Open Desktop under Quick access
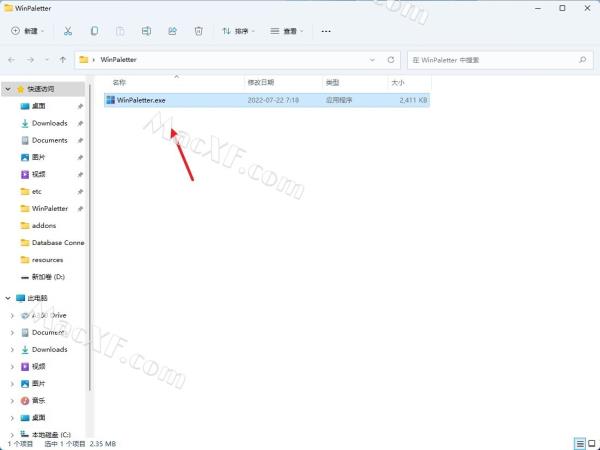The height and width of the screenshot is (450, 600). pyautogui.click(x=38, y=106)
